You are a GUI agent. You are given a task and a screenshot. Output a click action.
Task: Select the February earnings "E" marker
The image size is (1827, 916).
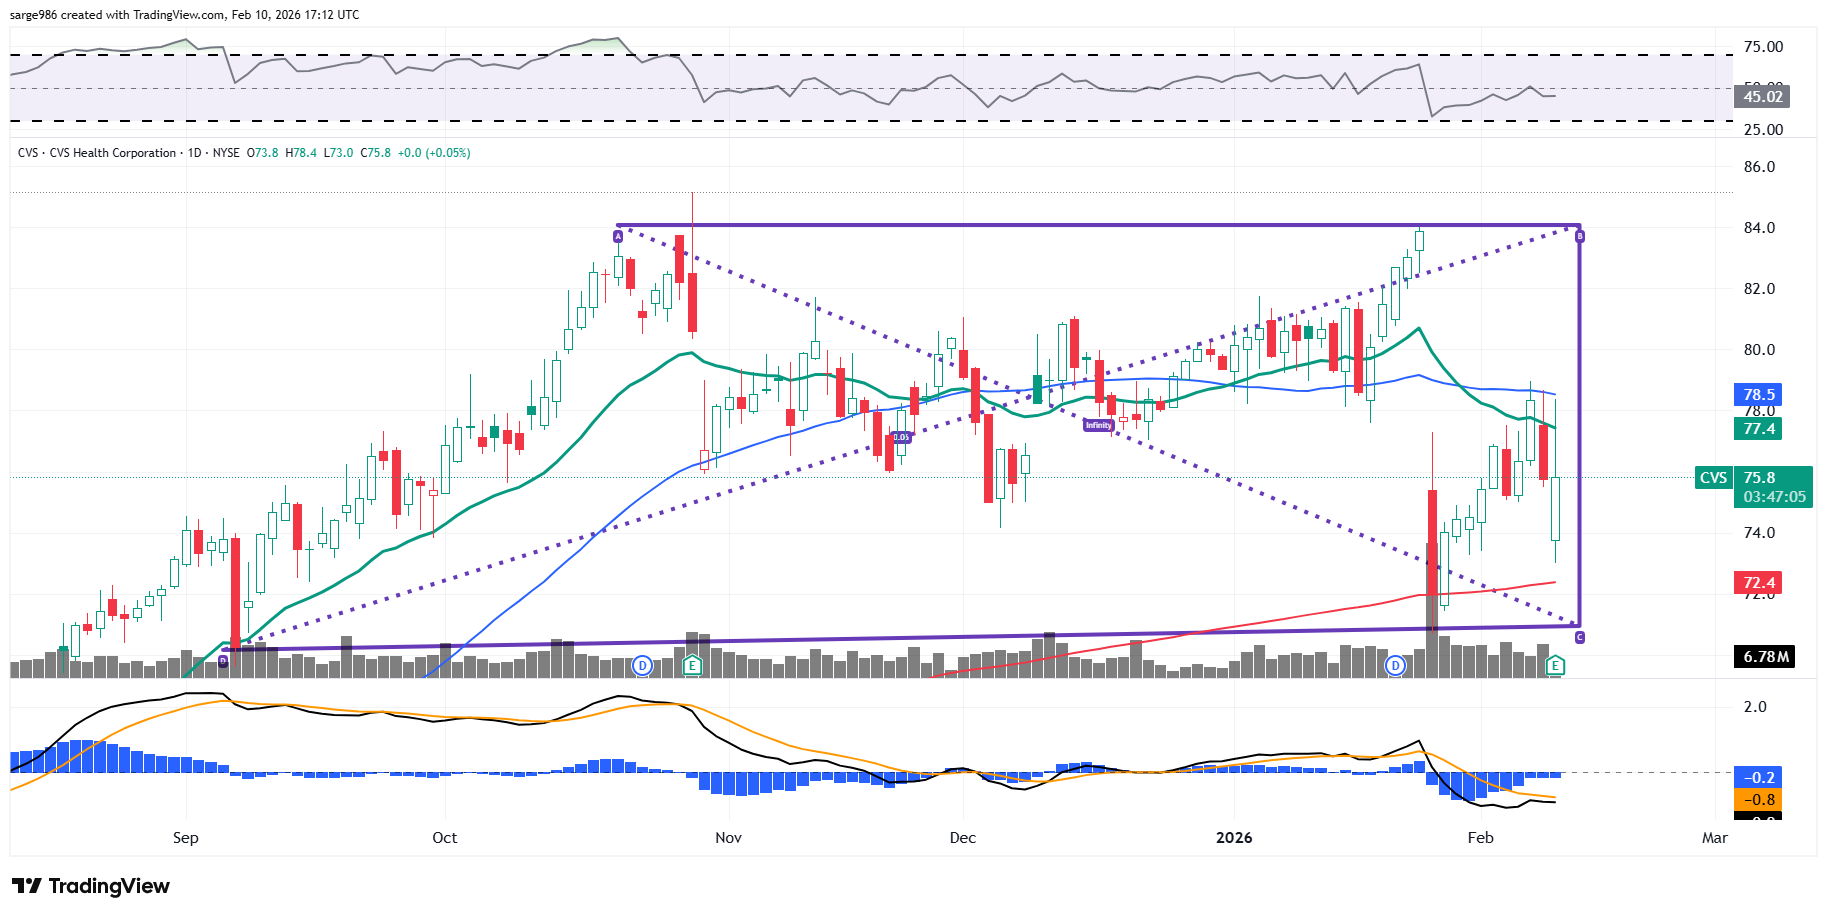(x=1555, y=665)
